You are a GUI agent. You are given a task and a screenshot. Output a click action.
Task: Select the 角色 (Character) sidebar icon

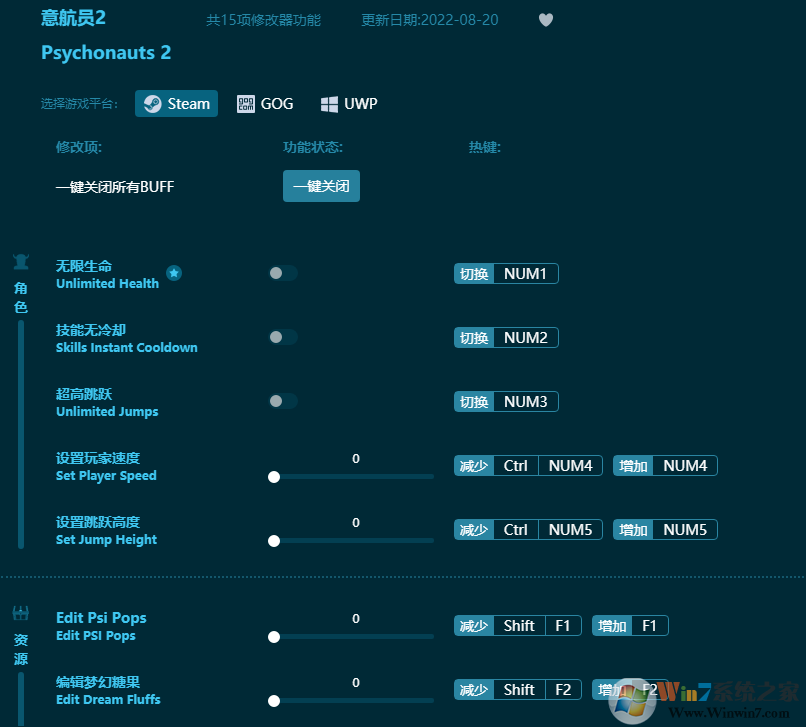pos(21,259)
